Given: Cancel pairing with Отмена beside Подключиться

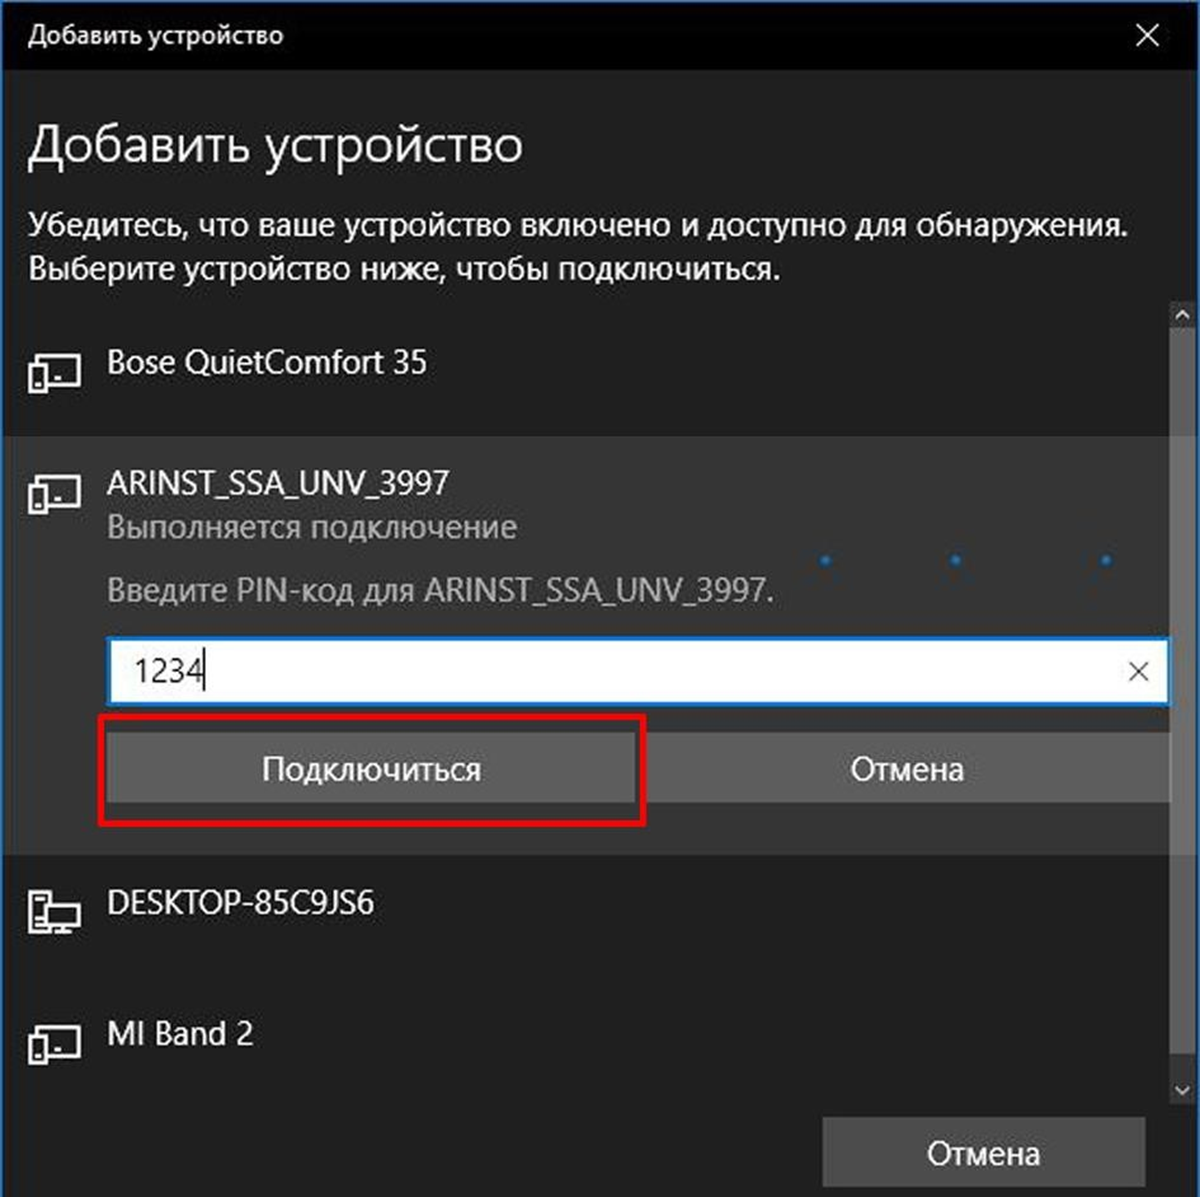Looking at the screenshot, I should click(906, 769).
